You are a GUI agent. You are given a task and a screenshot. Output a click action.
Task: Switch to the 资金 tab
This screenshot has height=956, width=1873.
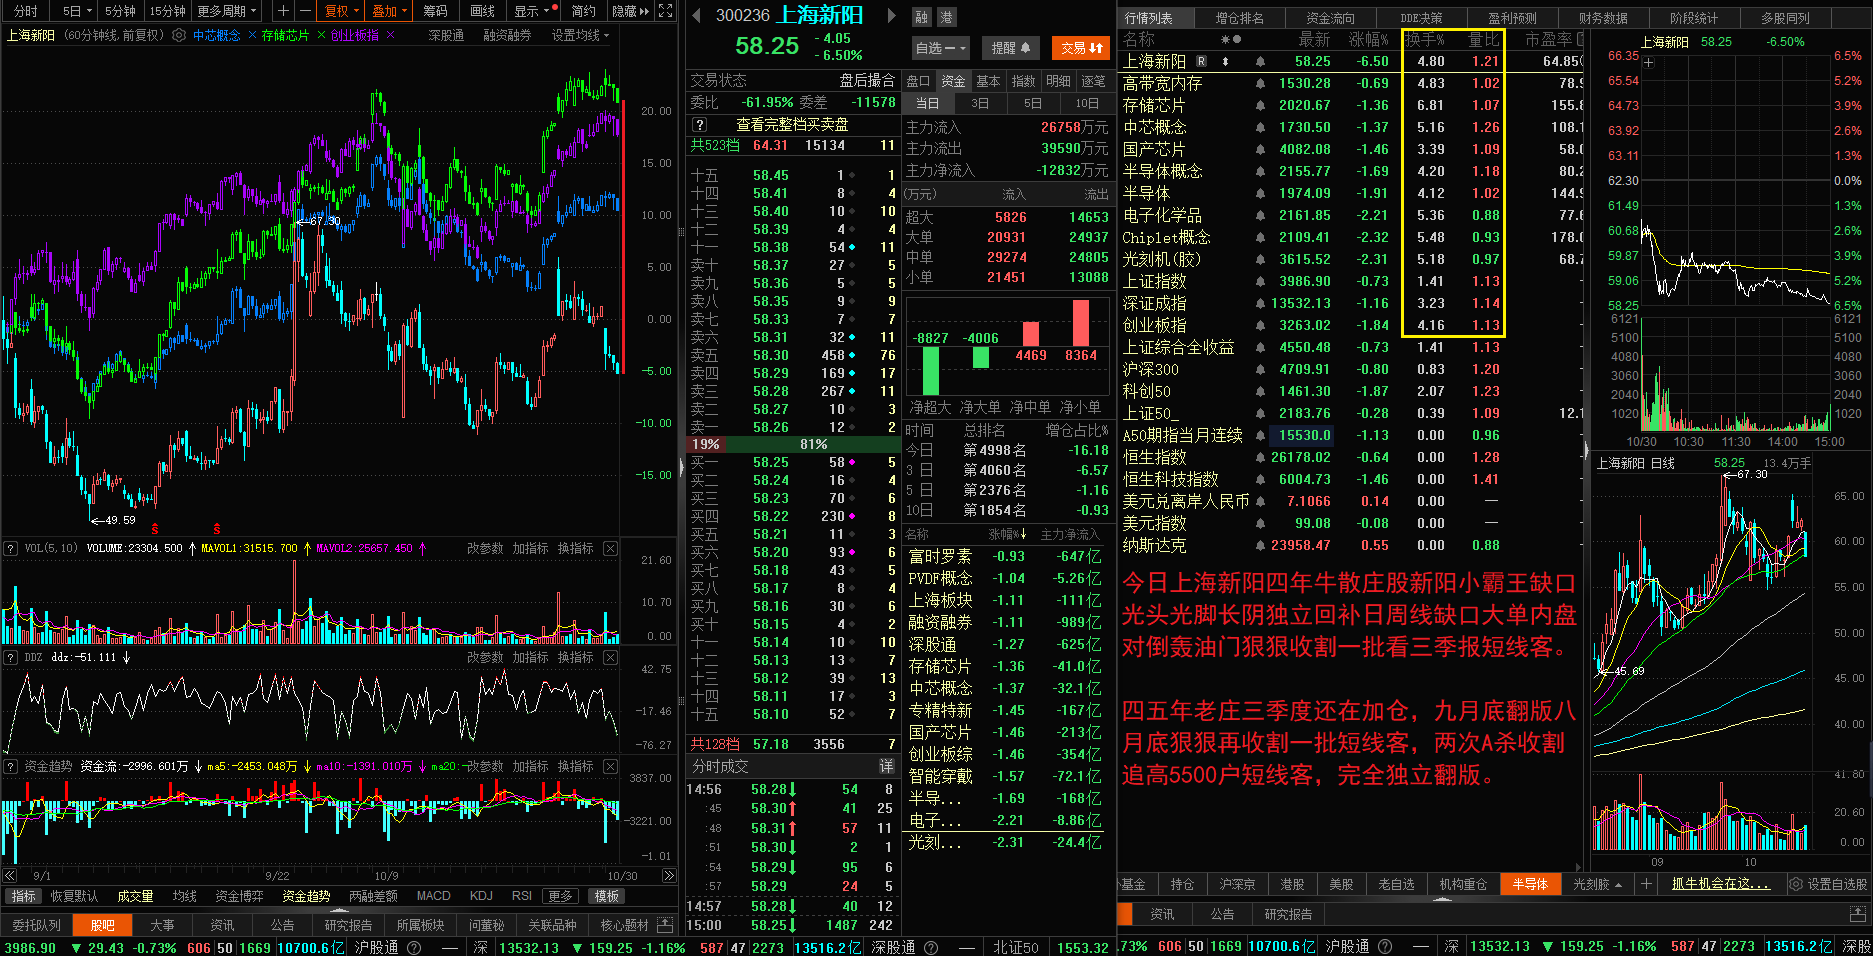click(x=953, y=81)
